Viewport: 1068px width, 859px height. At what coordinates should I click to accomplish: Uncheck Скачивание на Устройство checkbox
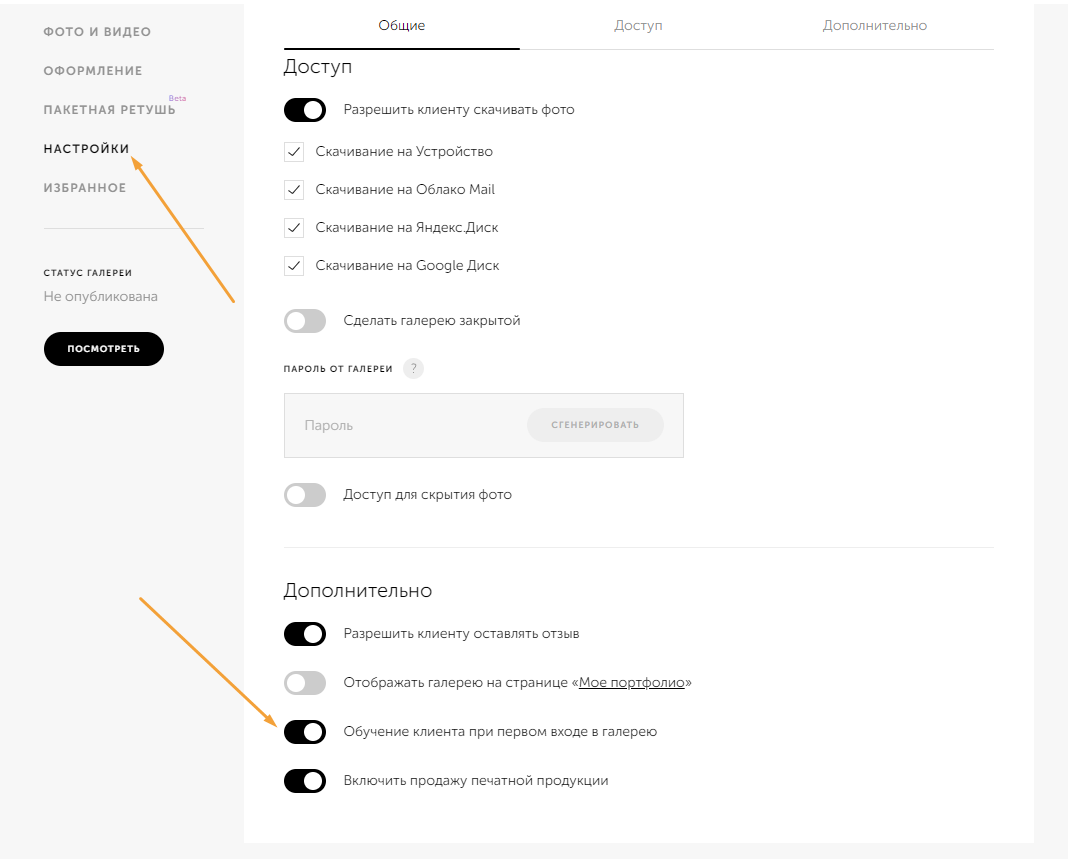294,152
